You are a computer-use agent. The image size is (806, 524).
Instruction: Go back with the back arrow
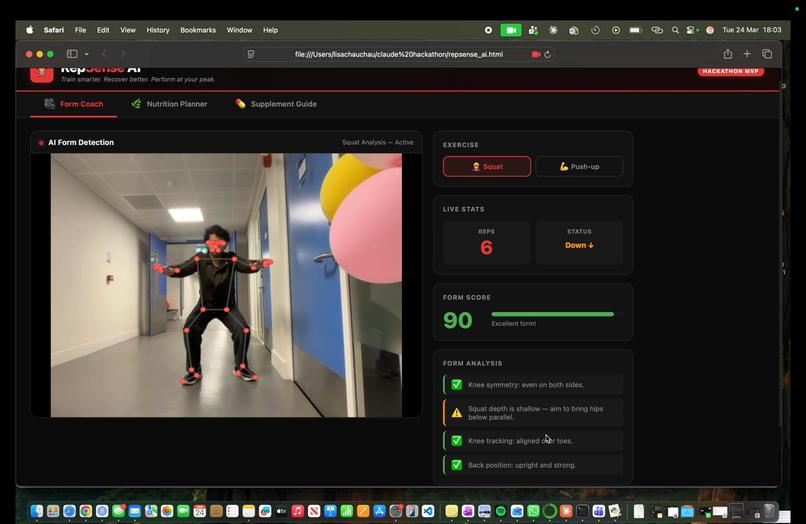[x=104, y=54]
